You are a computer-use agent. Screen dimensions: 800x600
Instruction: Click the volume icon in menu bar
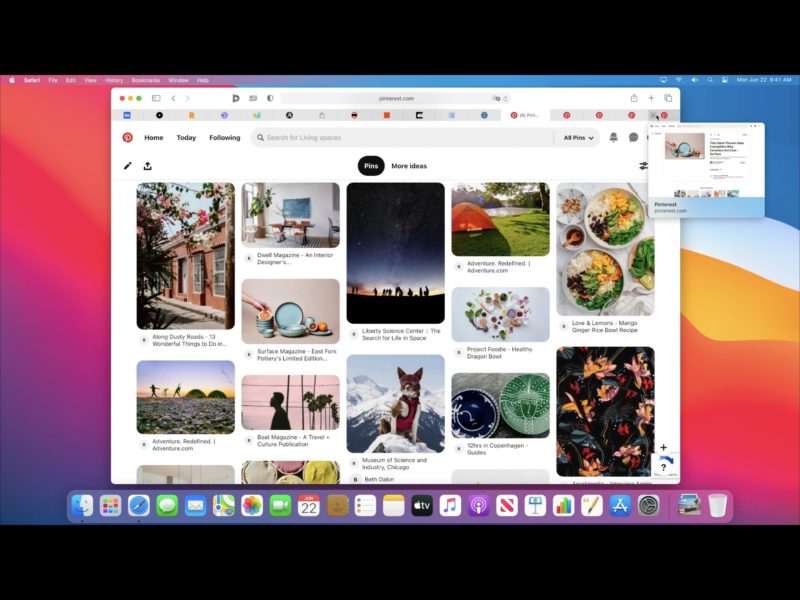(x=694, y=80)
